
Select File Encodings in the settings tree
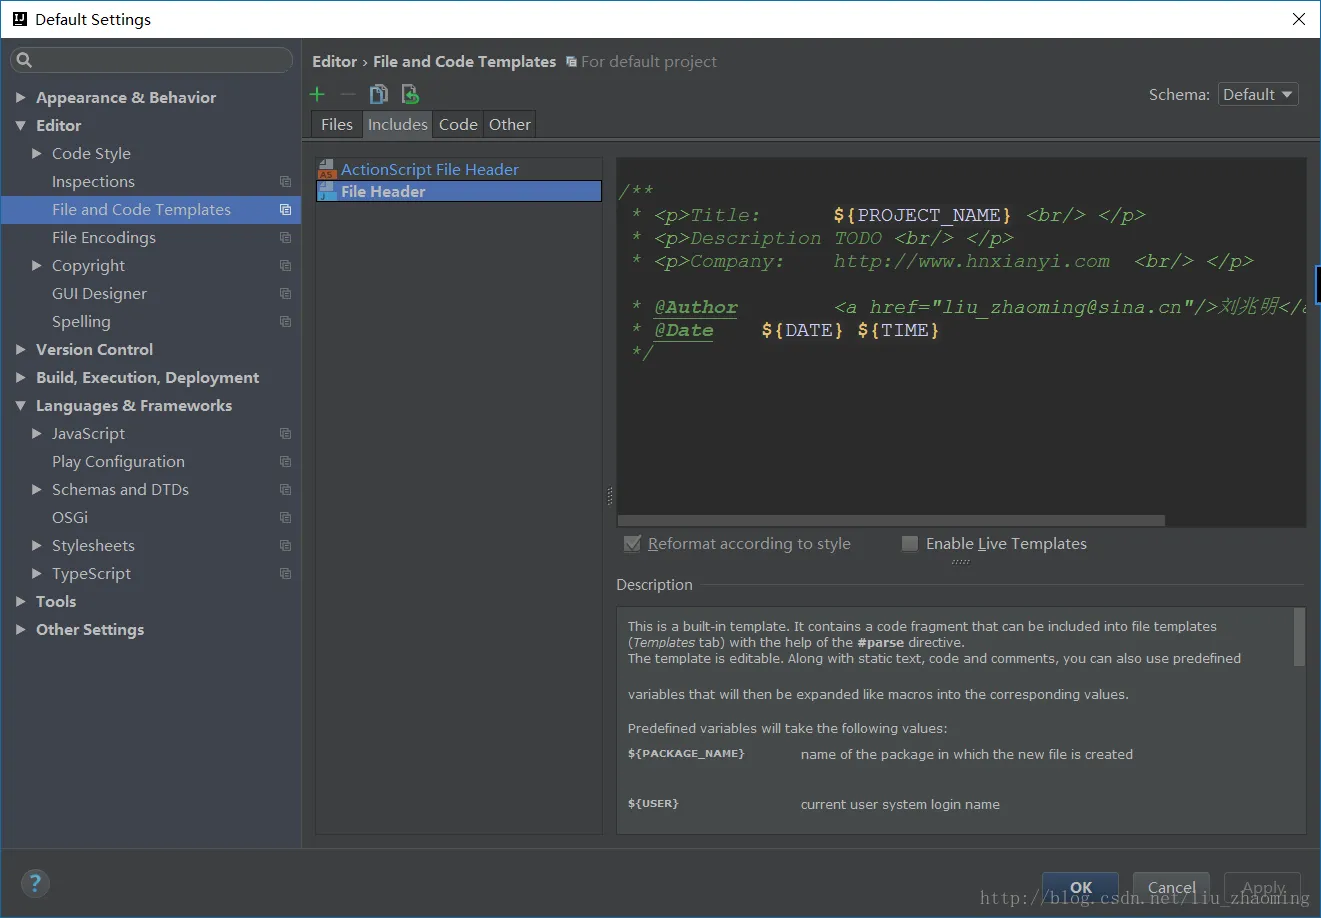point(104,238)
